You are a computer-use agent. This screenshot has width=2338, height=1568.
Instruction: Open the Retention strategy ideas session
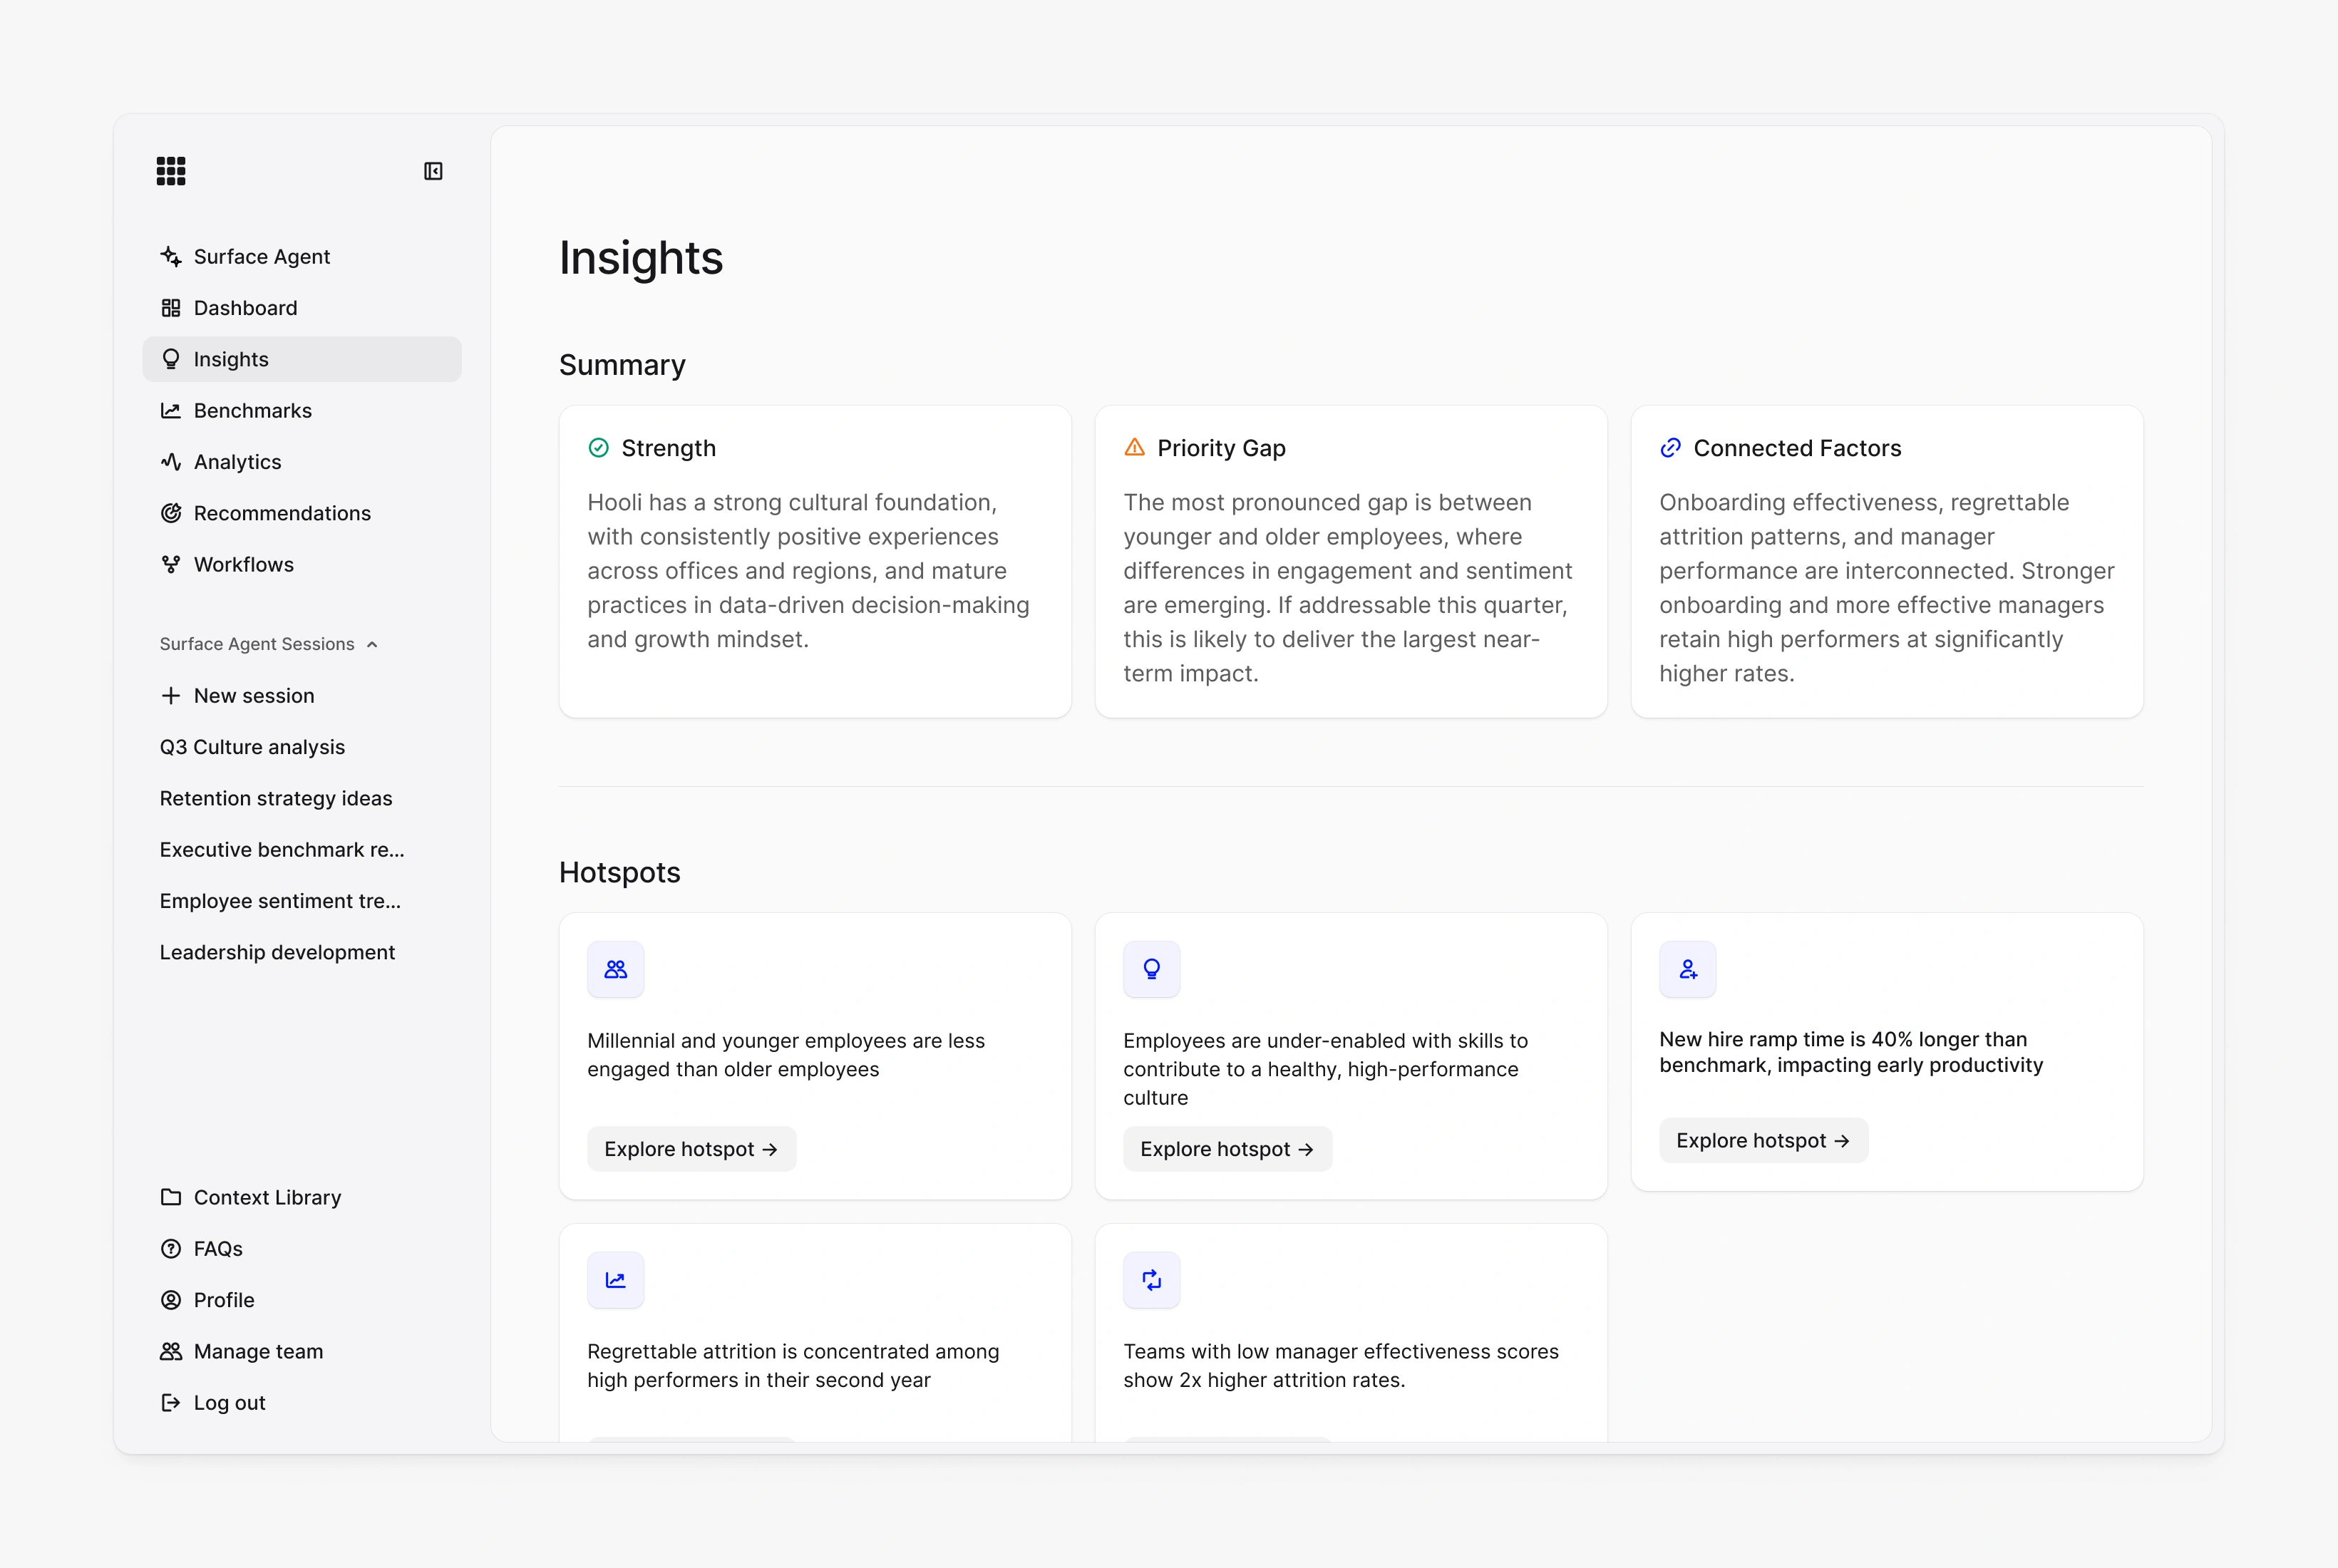(302, 799)
